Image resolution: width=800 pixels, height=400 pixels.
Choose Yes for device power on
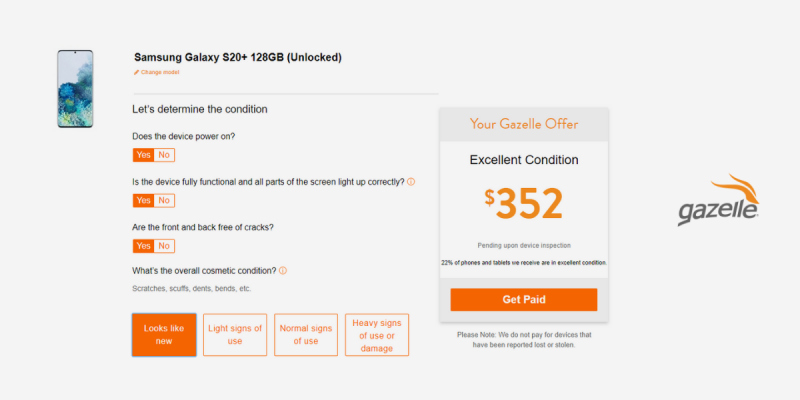(143, 155)
